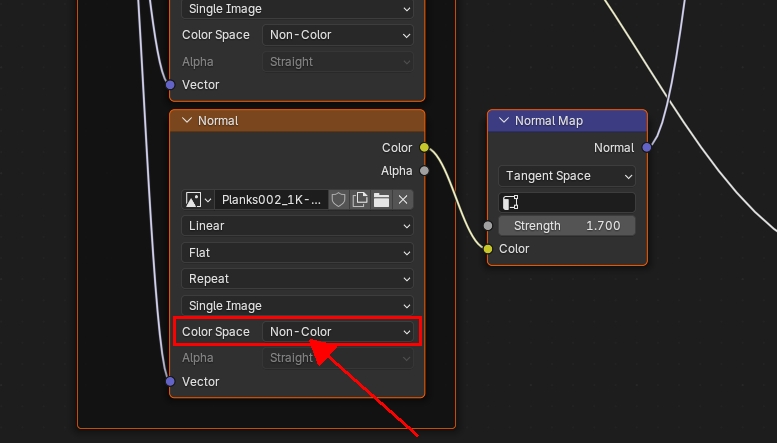This screenshot has height=443, width=777.
Task: Collapse the Normal image texture node
Action: [x=186, y=121]
